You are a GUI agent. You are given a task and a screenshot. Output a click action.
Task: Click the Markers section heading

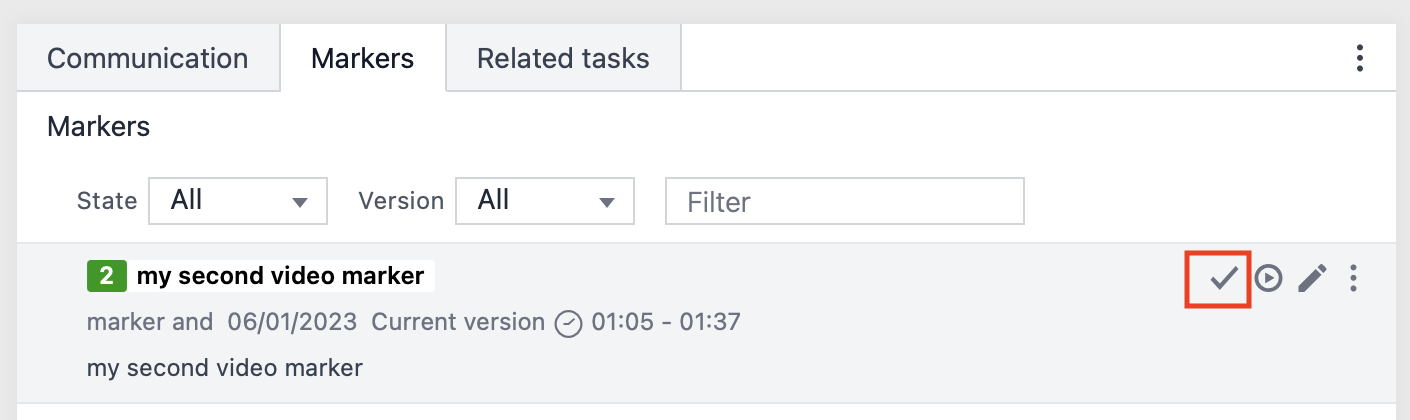pos(98,127)
